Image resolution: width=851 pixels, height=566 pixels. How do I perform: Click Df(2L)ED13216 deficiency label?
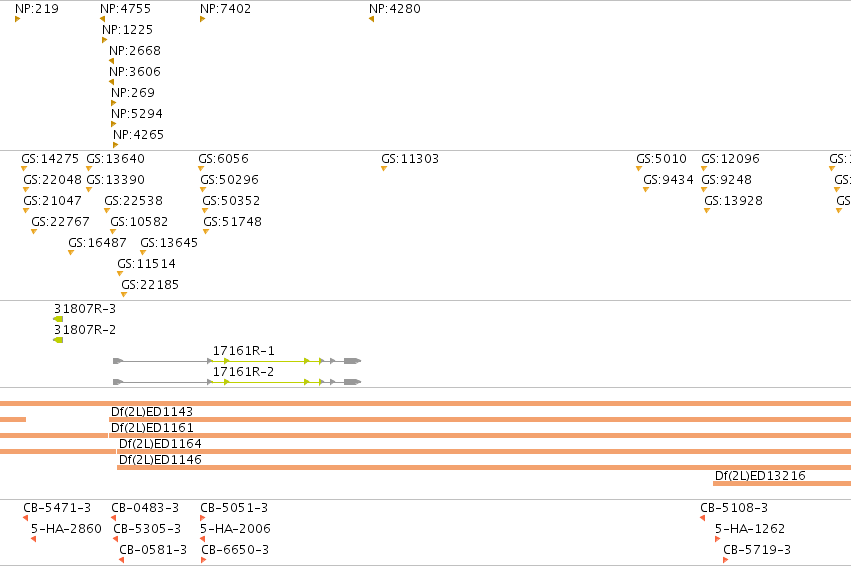pos(760,476)
